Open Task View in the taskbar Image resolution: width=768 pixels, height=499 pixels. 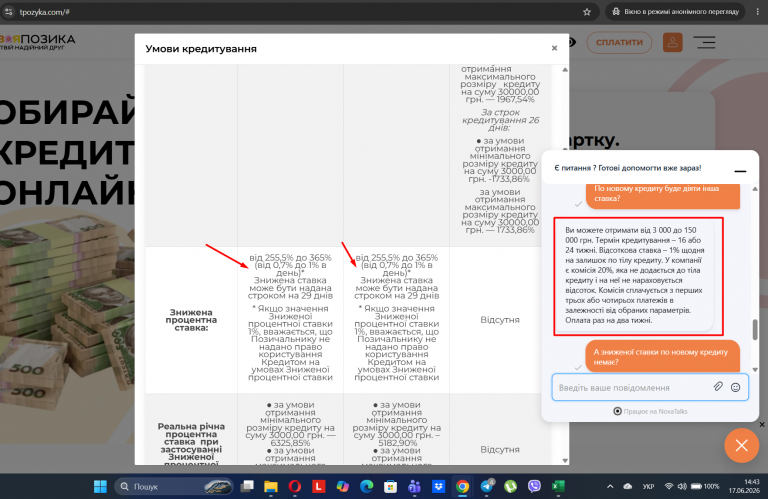(x=247, y=486)
